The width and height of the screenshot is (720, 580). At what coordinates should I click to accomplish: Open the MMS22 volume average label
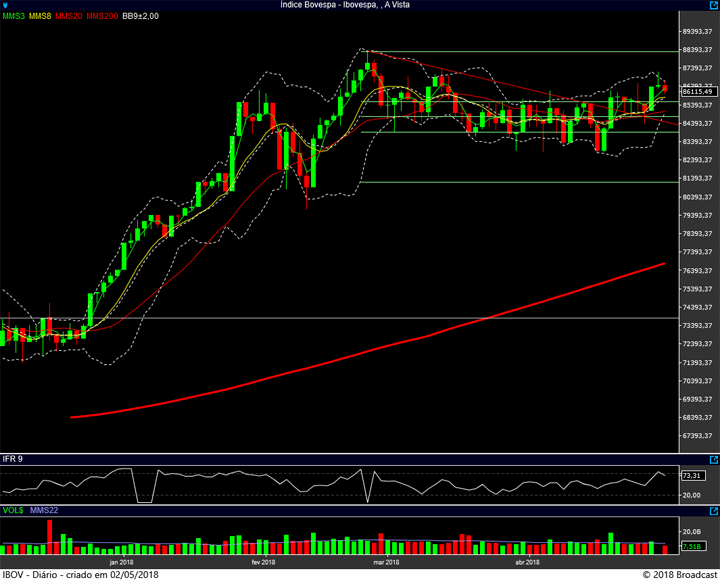[45, 509]
